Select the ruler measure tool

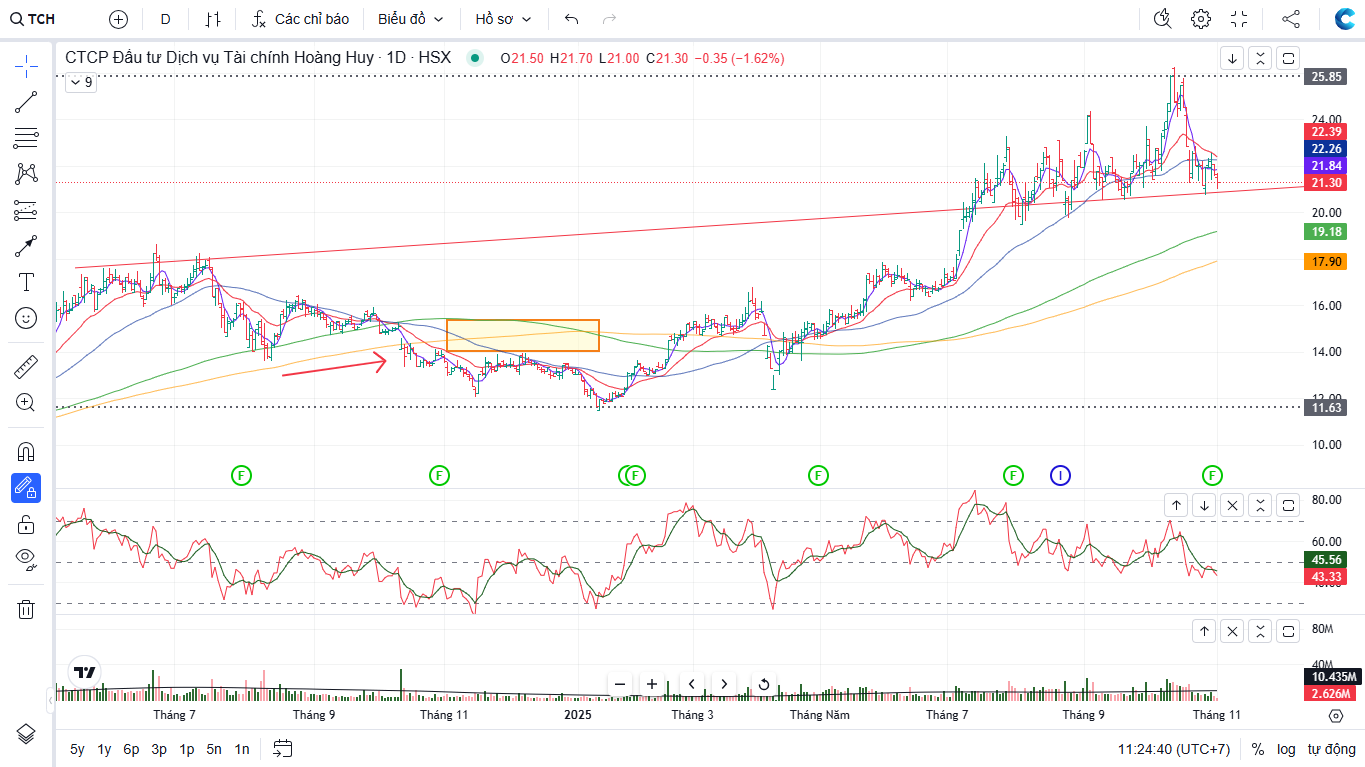pyautogui.click(x=26, y=367)
